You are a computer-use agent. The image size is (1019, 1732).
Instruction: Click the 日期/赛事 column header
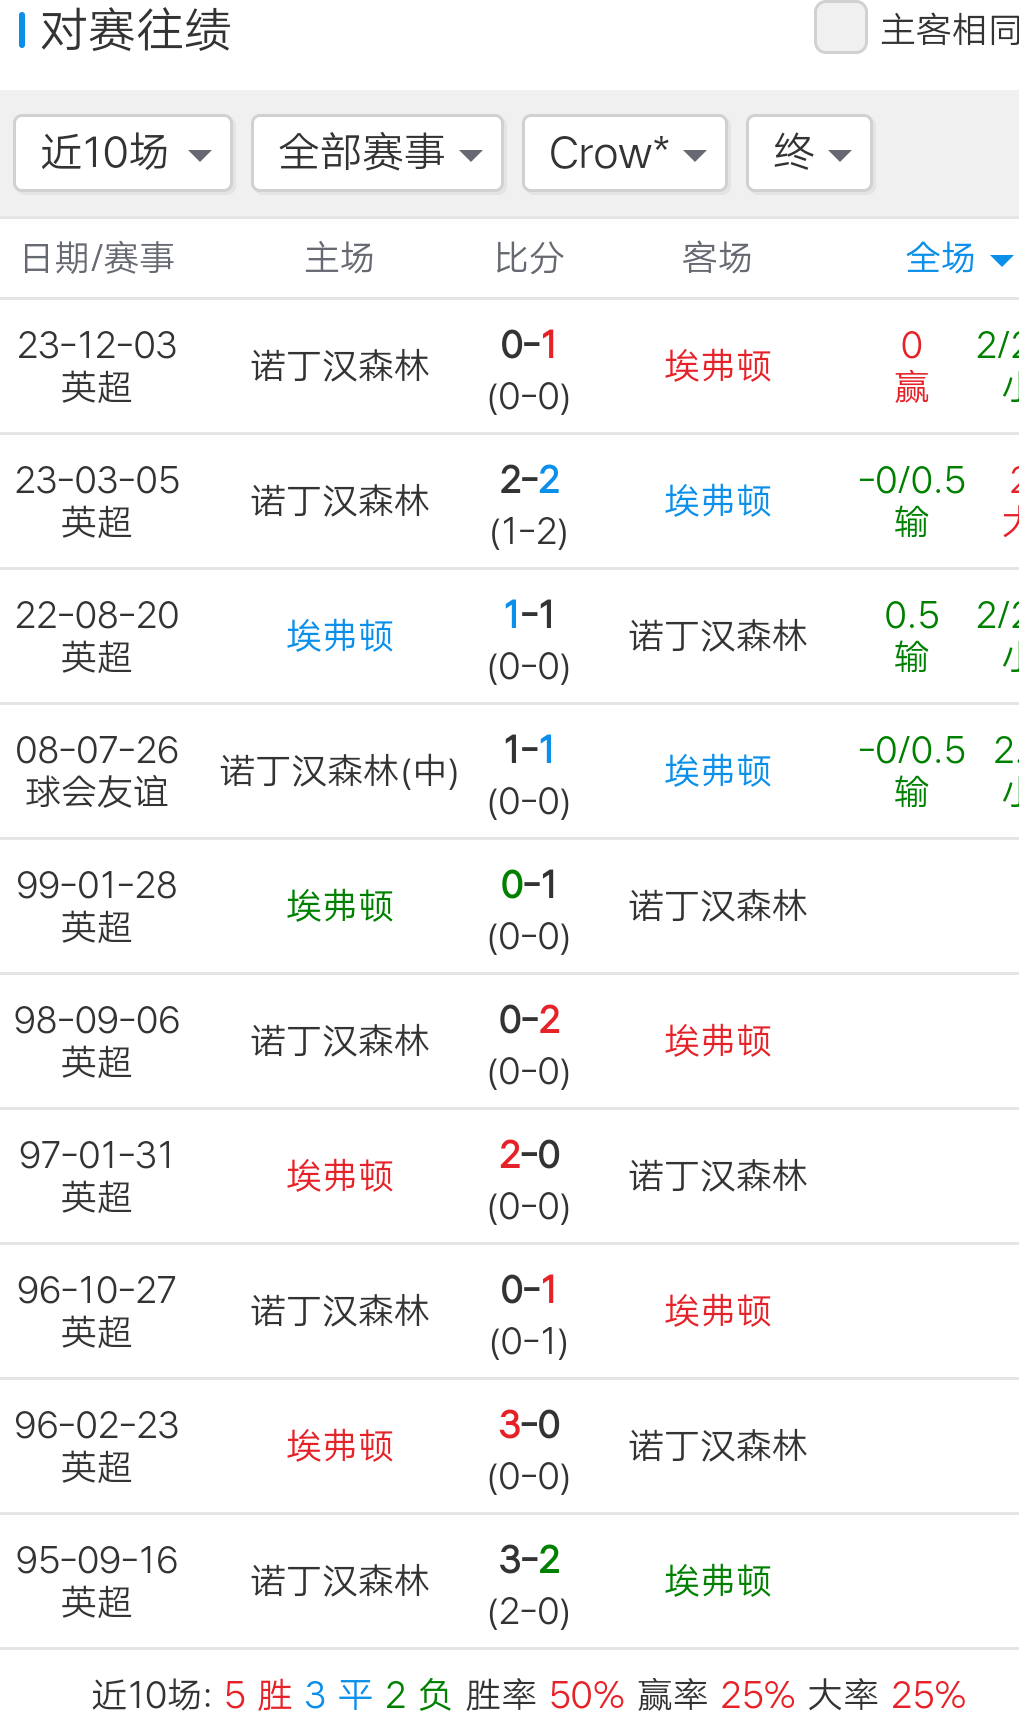point(98,258)
